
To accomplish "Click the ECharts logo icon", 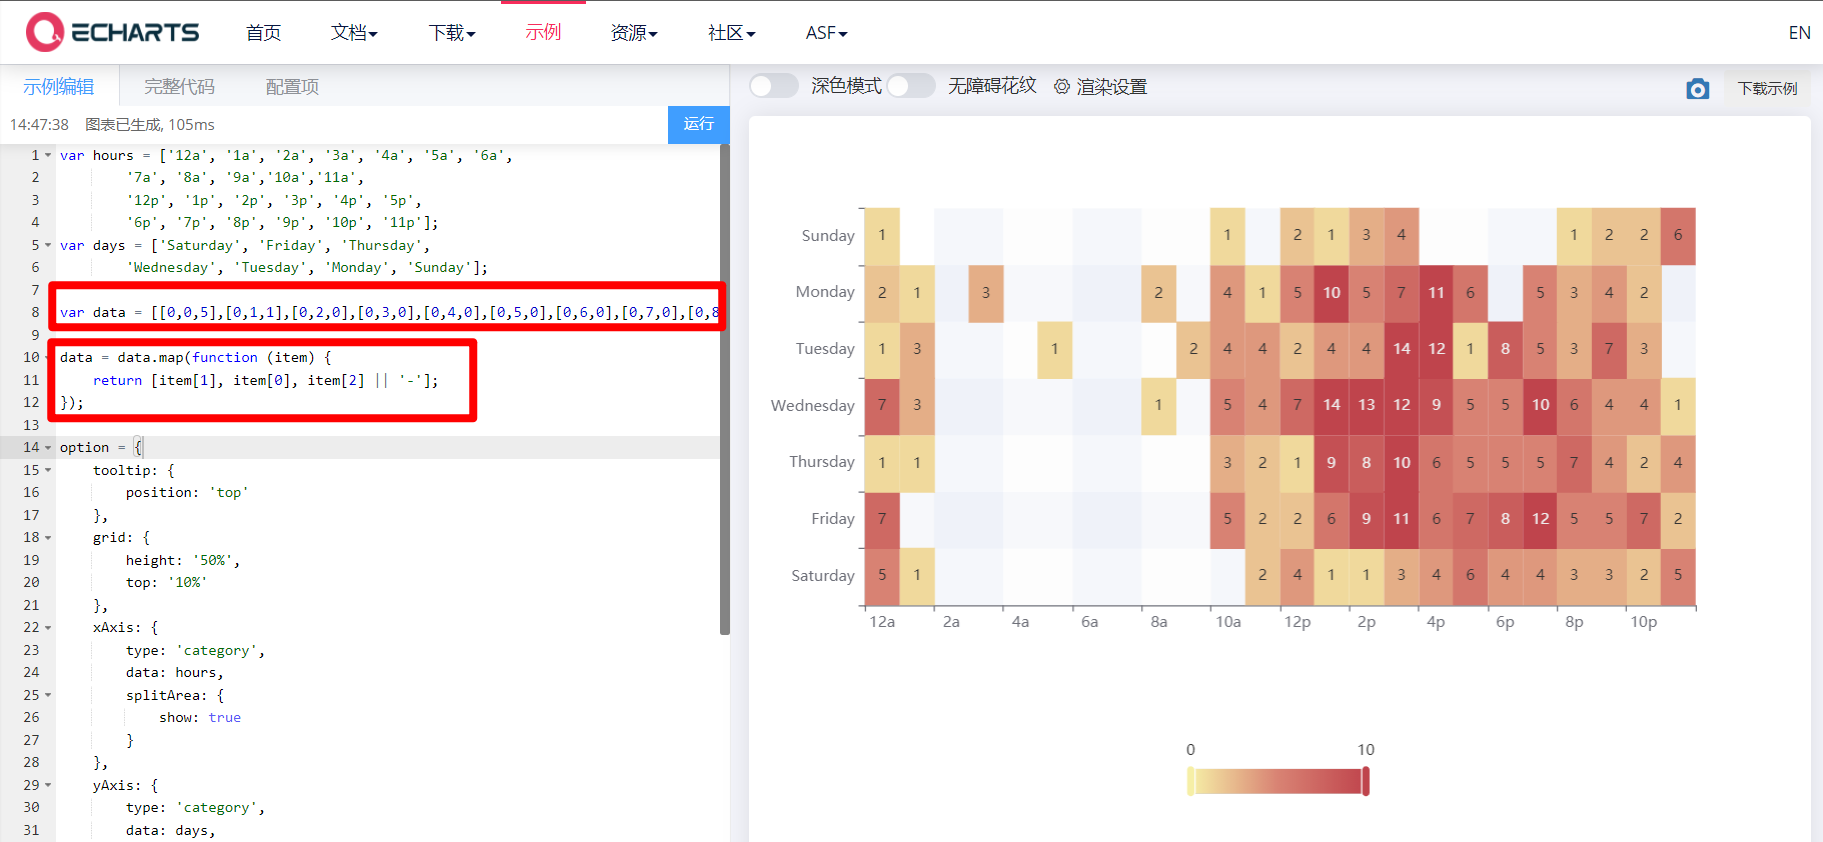I will click(x=45, y=32).
